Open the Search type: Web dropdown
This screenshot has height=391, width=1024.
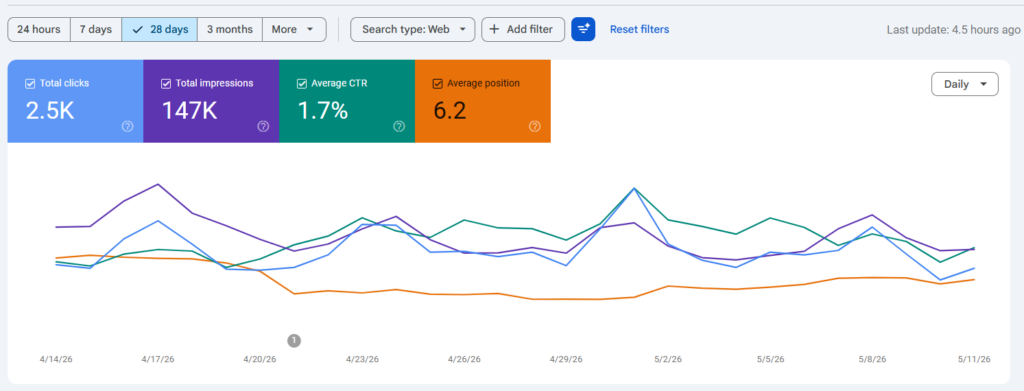[x=413, y=29]
